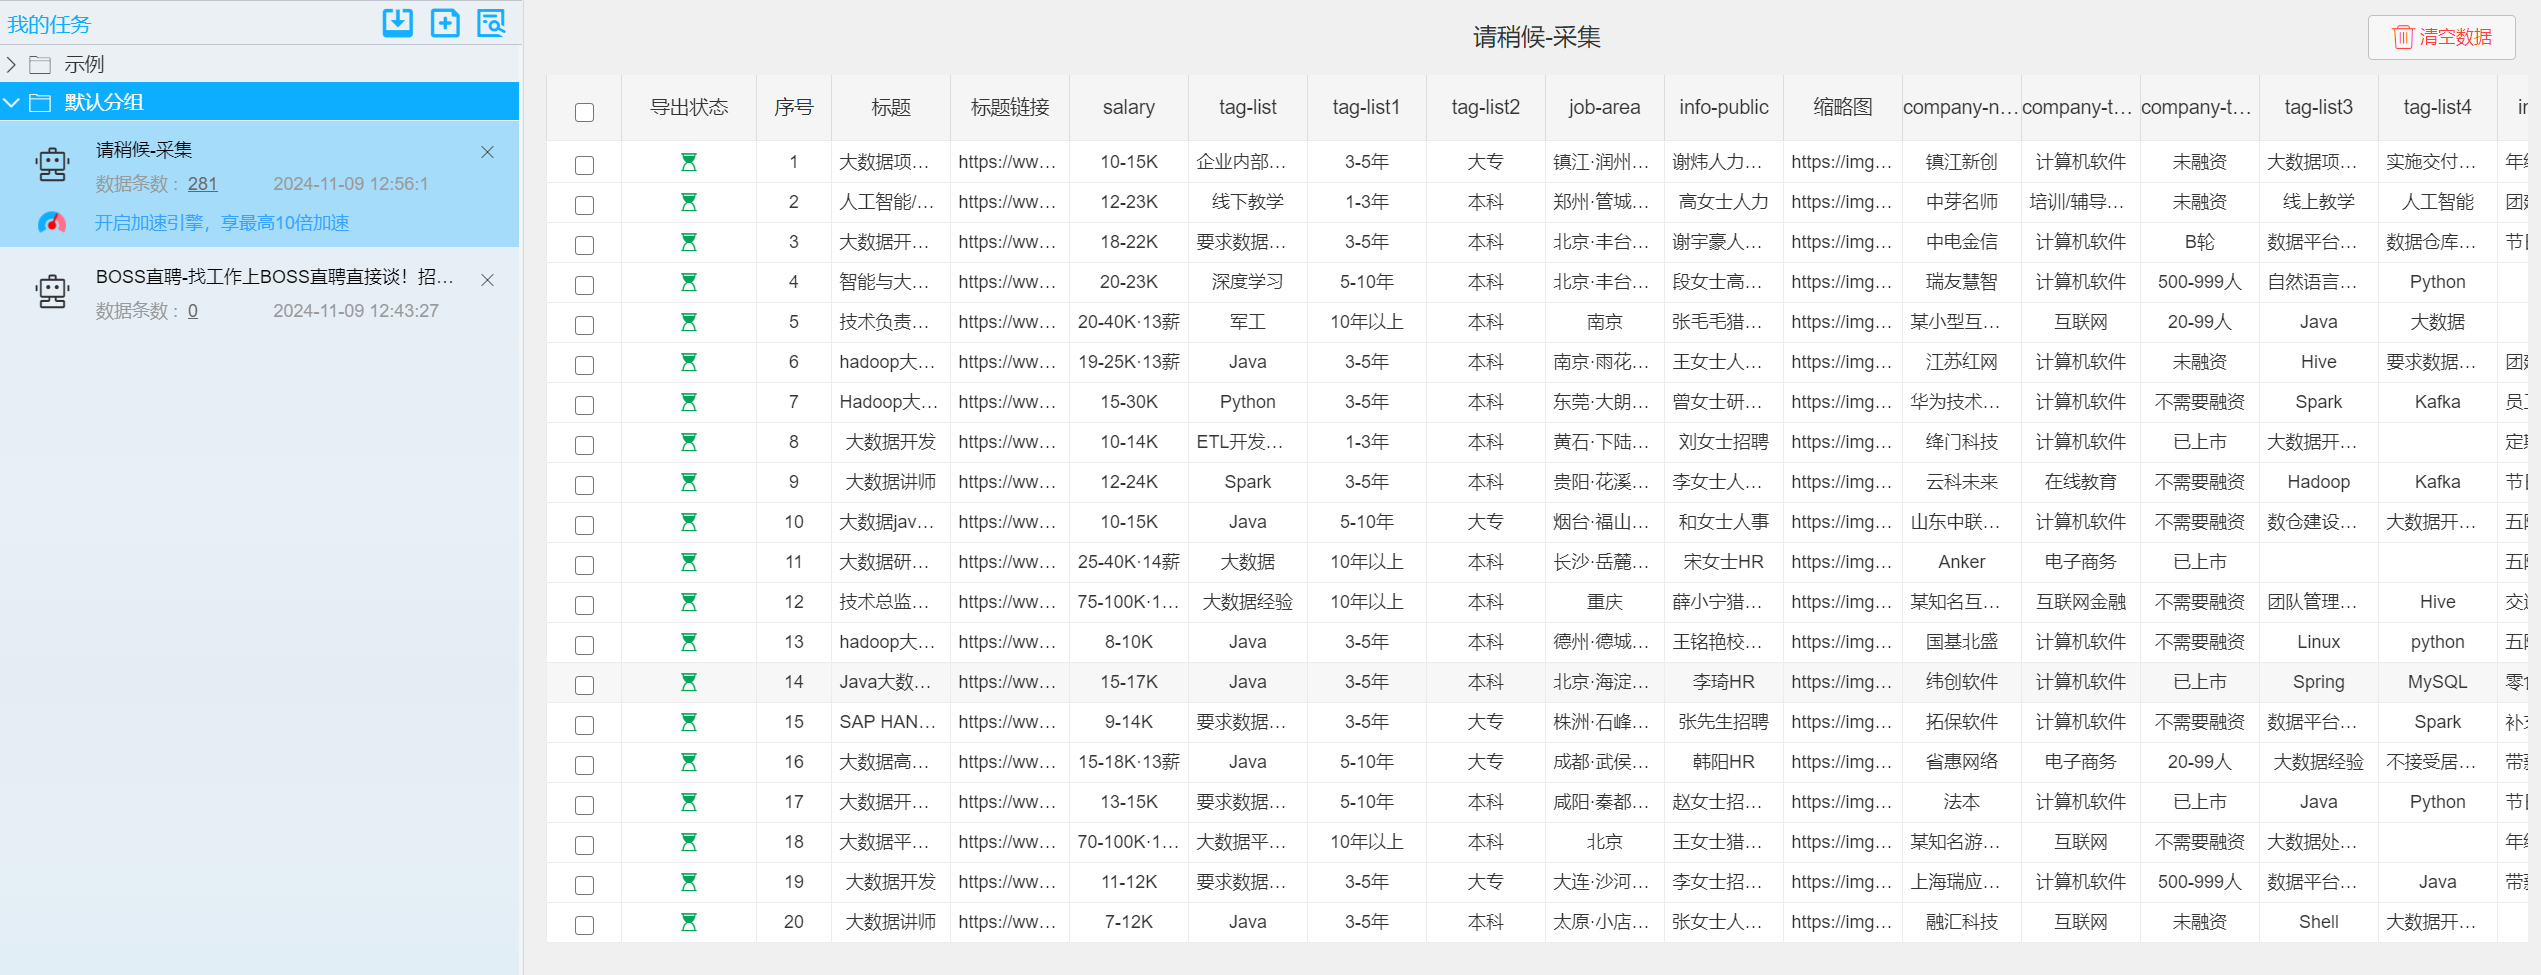Select the 请稍候-采集 task title

144,150
